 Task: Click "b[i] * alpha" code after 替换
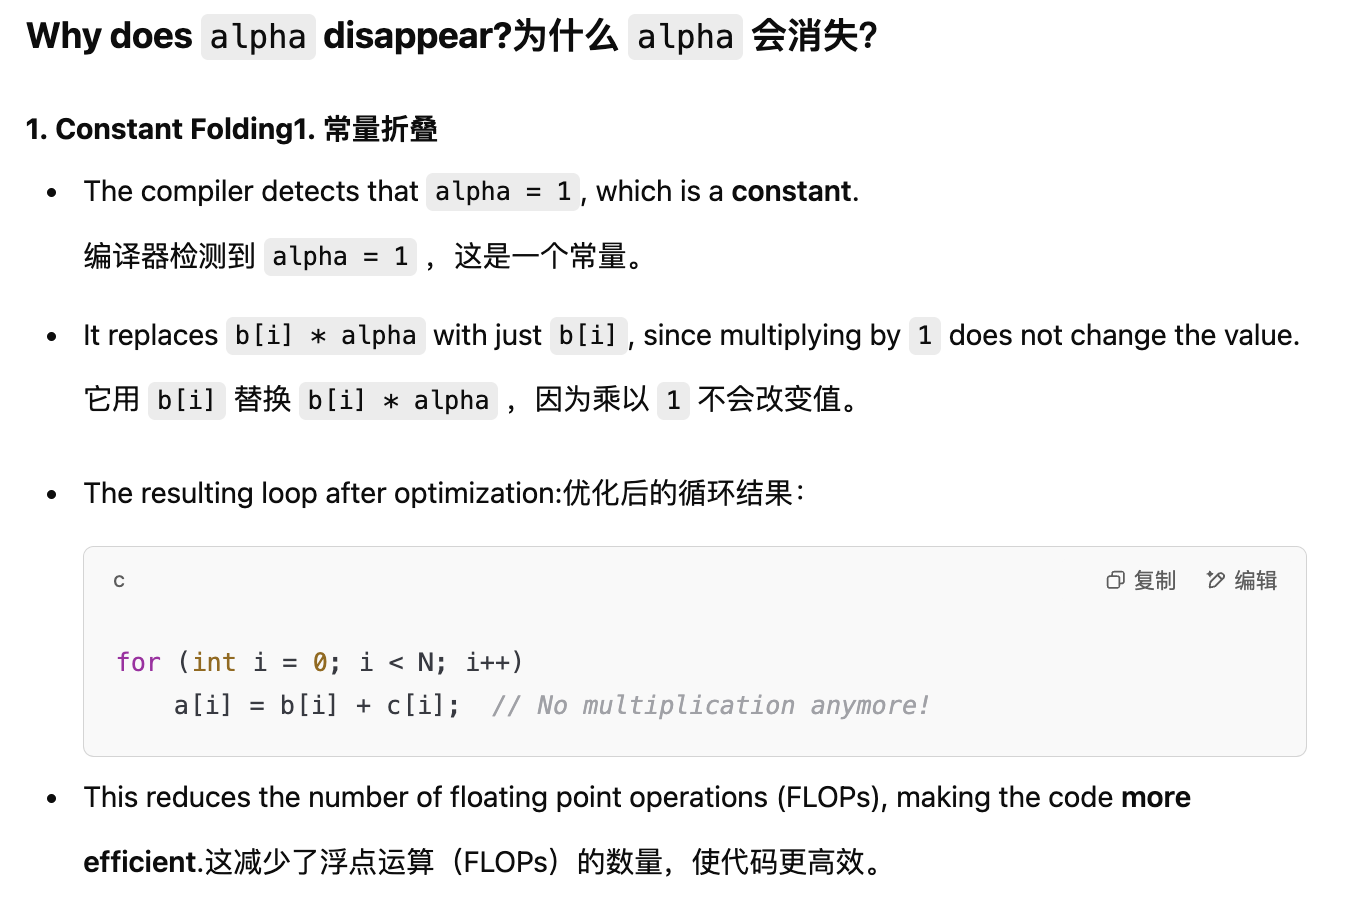click(398, 401)
